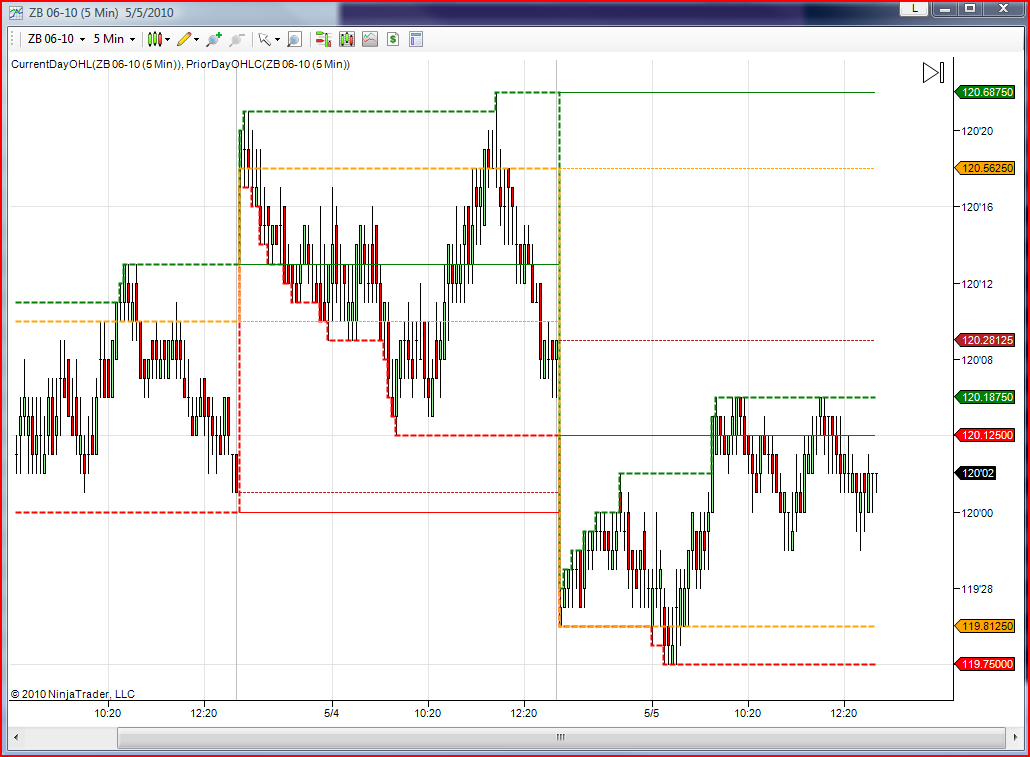This screenshot has height=757, width=1030.
Task: Click the zoom in magnifier icon
Action: (213, 39)
